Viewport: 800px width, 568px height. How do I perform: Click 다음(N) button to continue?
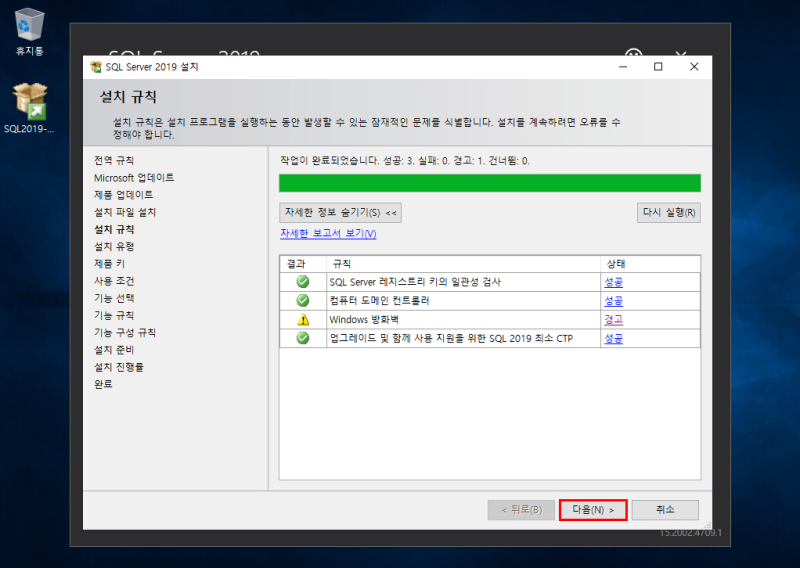point(593,510)
